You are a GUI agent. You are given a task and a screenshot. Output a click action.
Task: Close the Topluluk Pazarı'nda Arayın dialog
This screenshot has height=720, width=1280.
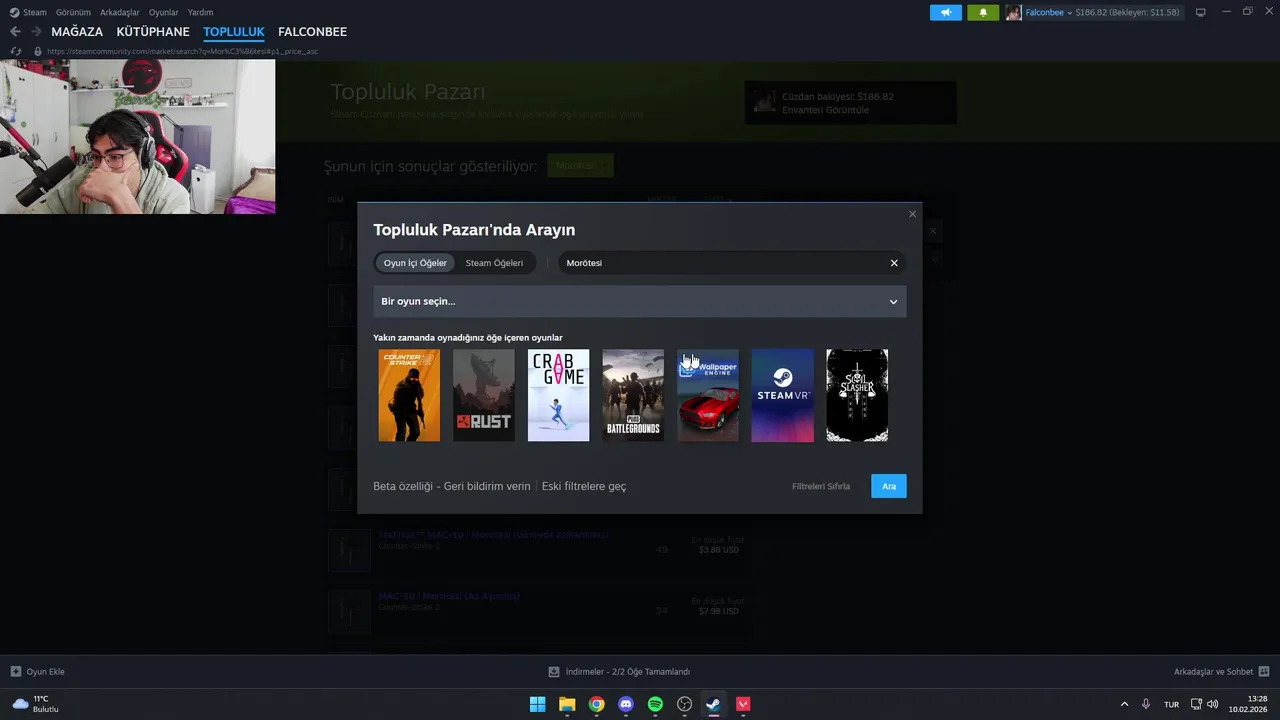[912, 214]
